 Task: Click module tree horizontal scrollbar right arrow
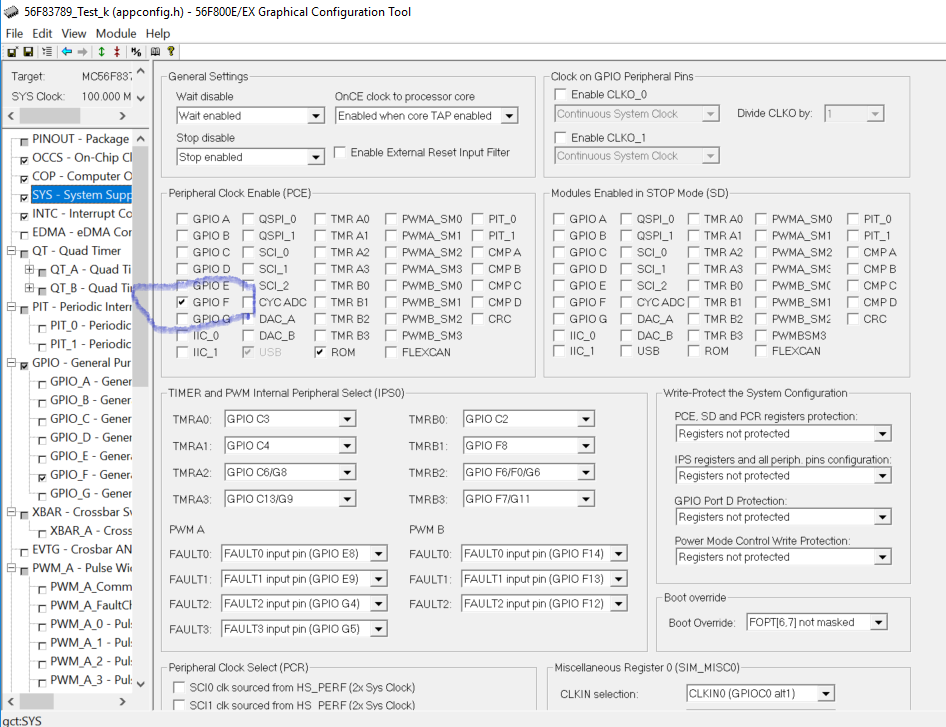[122, 702]
